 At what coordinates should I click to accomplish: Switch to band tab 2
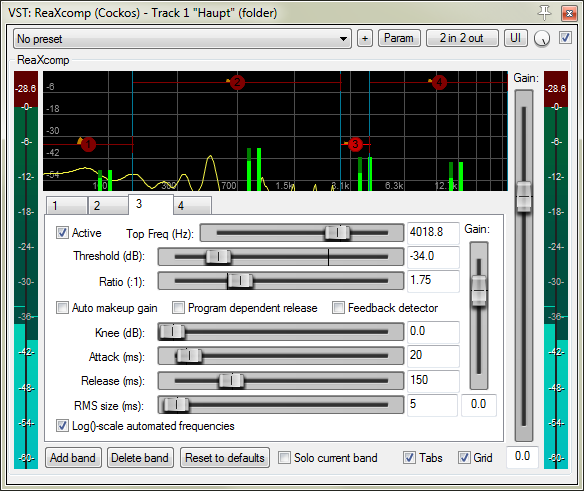coord(108,205)
